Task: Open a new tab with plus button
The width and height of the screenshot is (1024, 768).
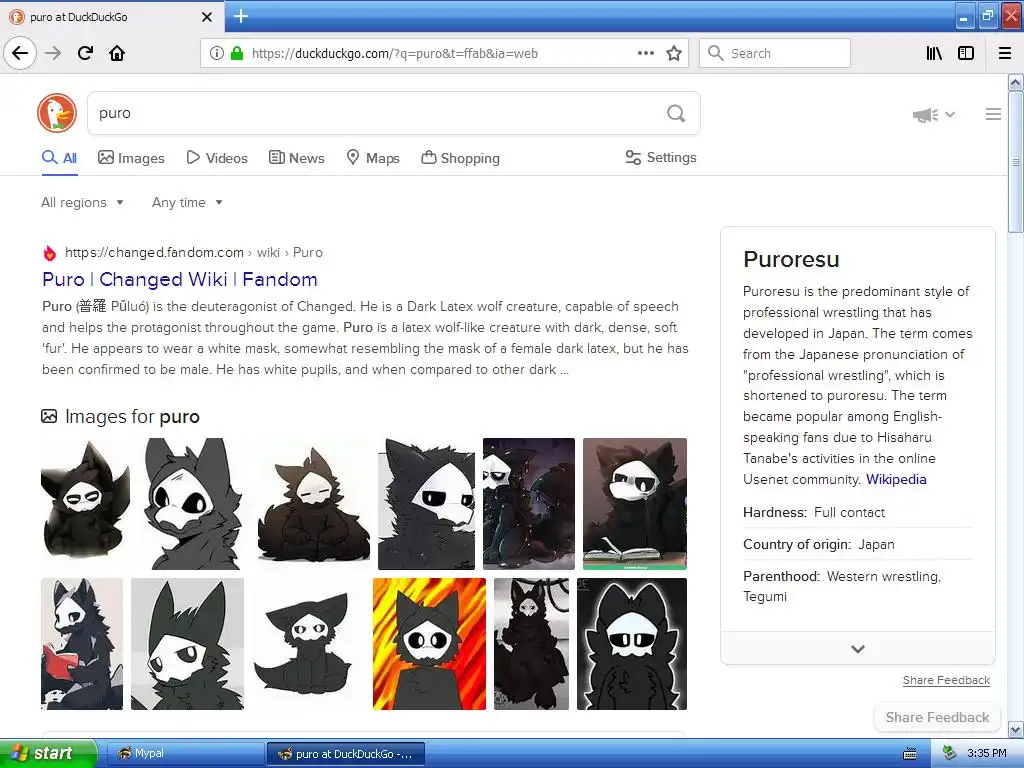Action: point(241,16)
